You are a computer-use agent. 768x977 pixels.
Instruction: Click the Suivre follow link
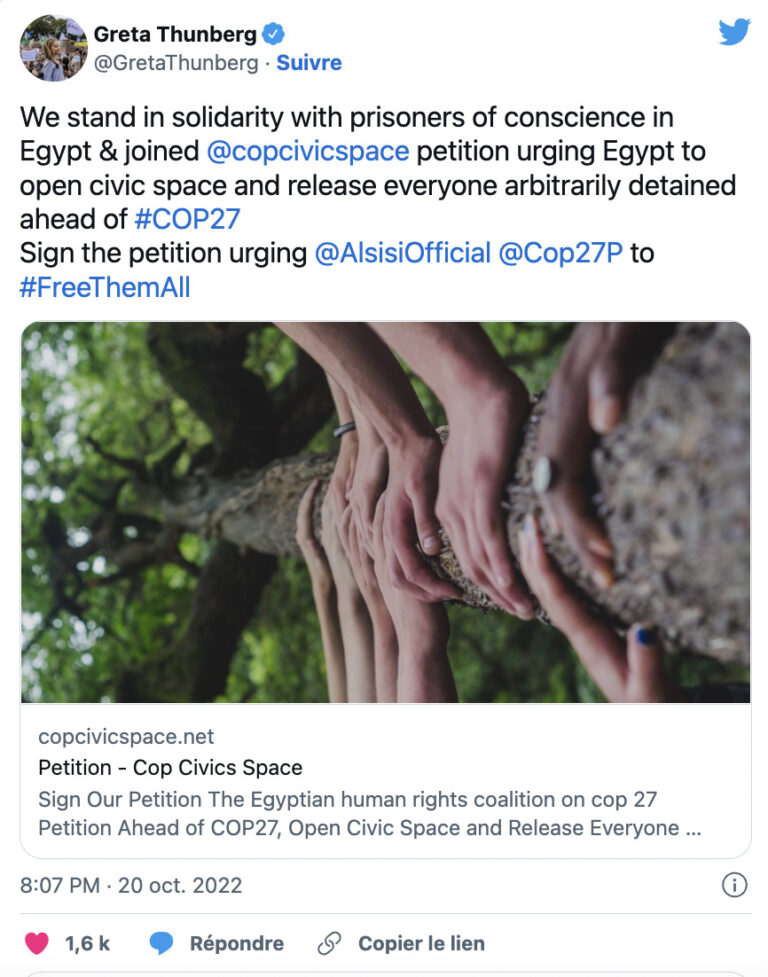(x=309, y=63)
